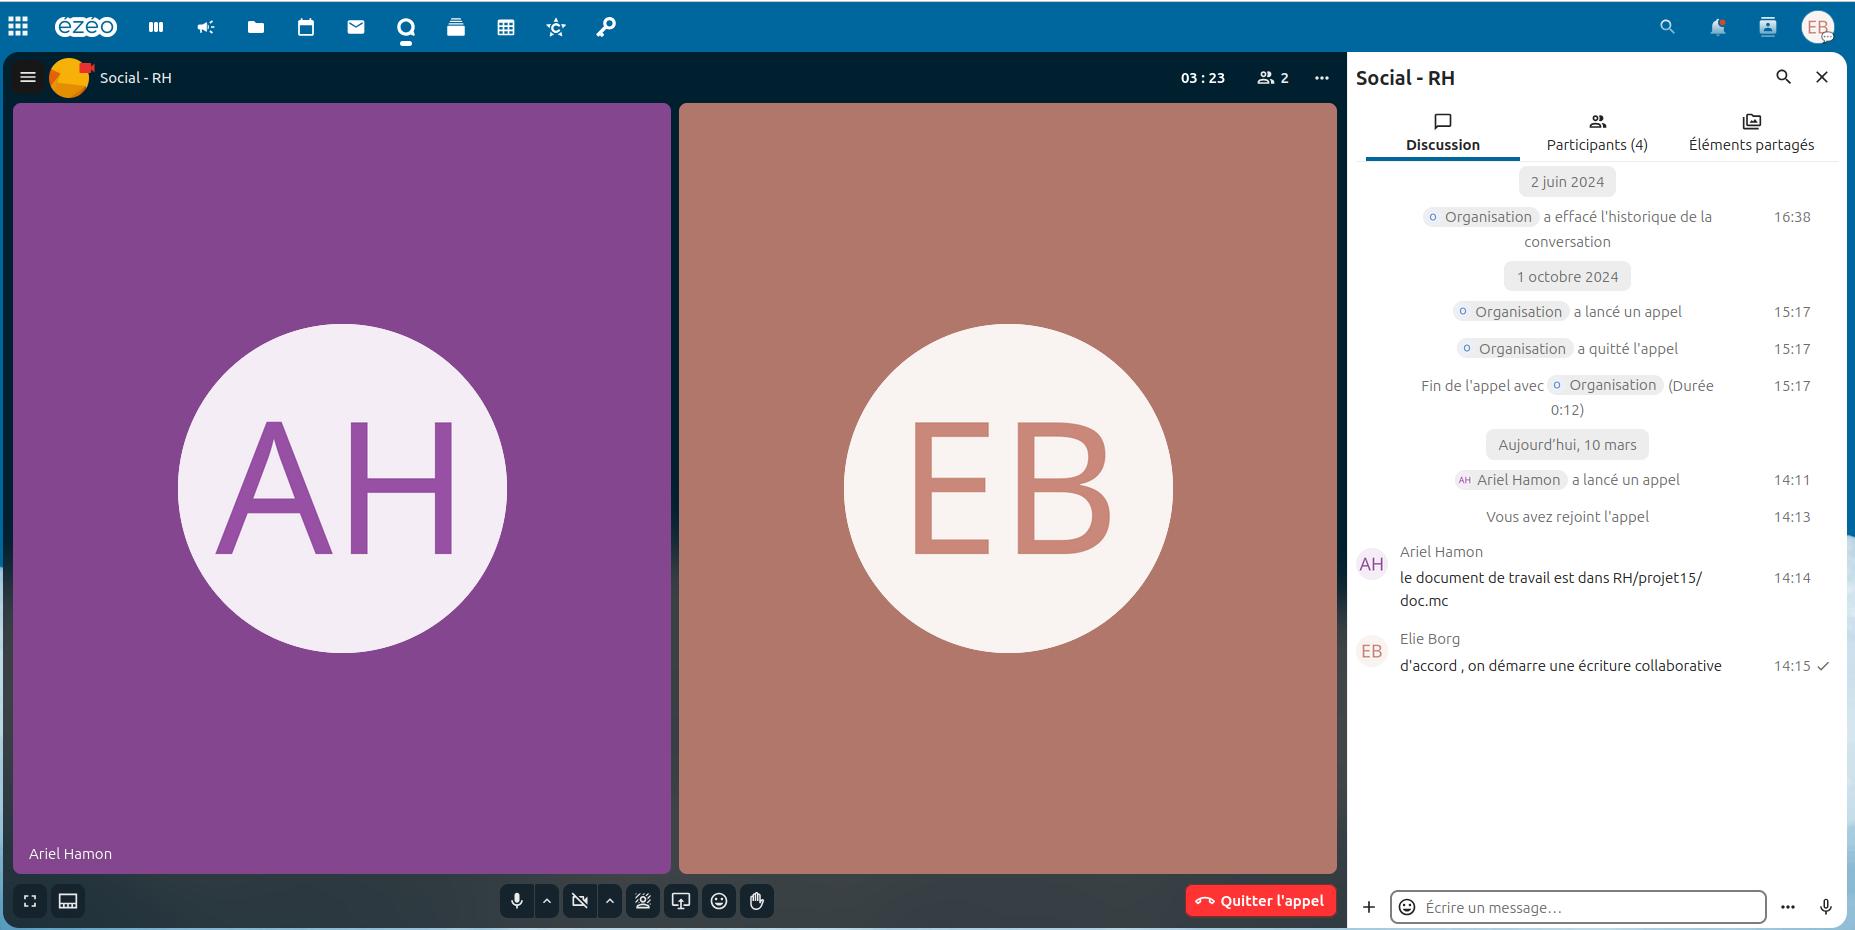1855x930 pixels.
Task: Open the star-C app icon
Action: [556, 27]
